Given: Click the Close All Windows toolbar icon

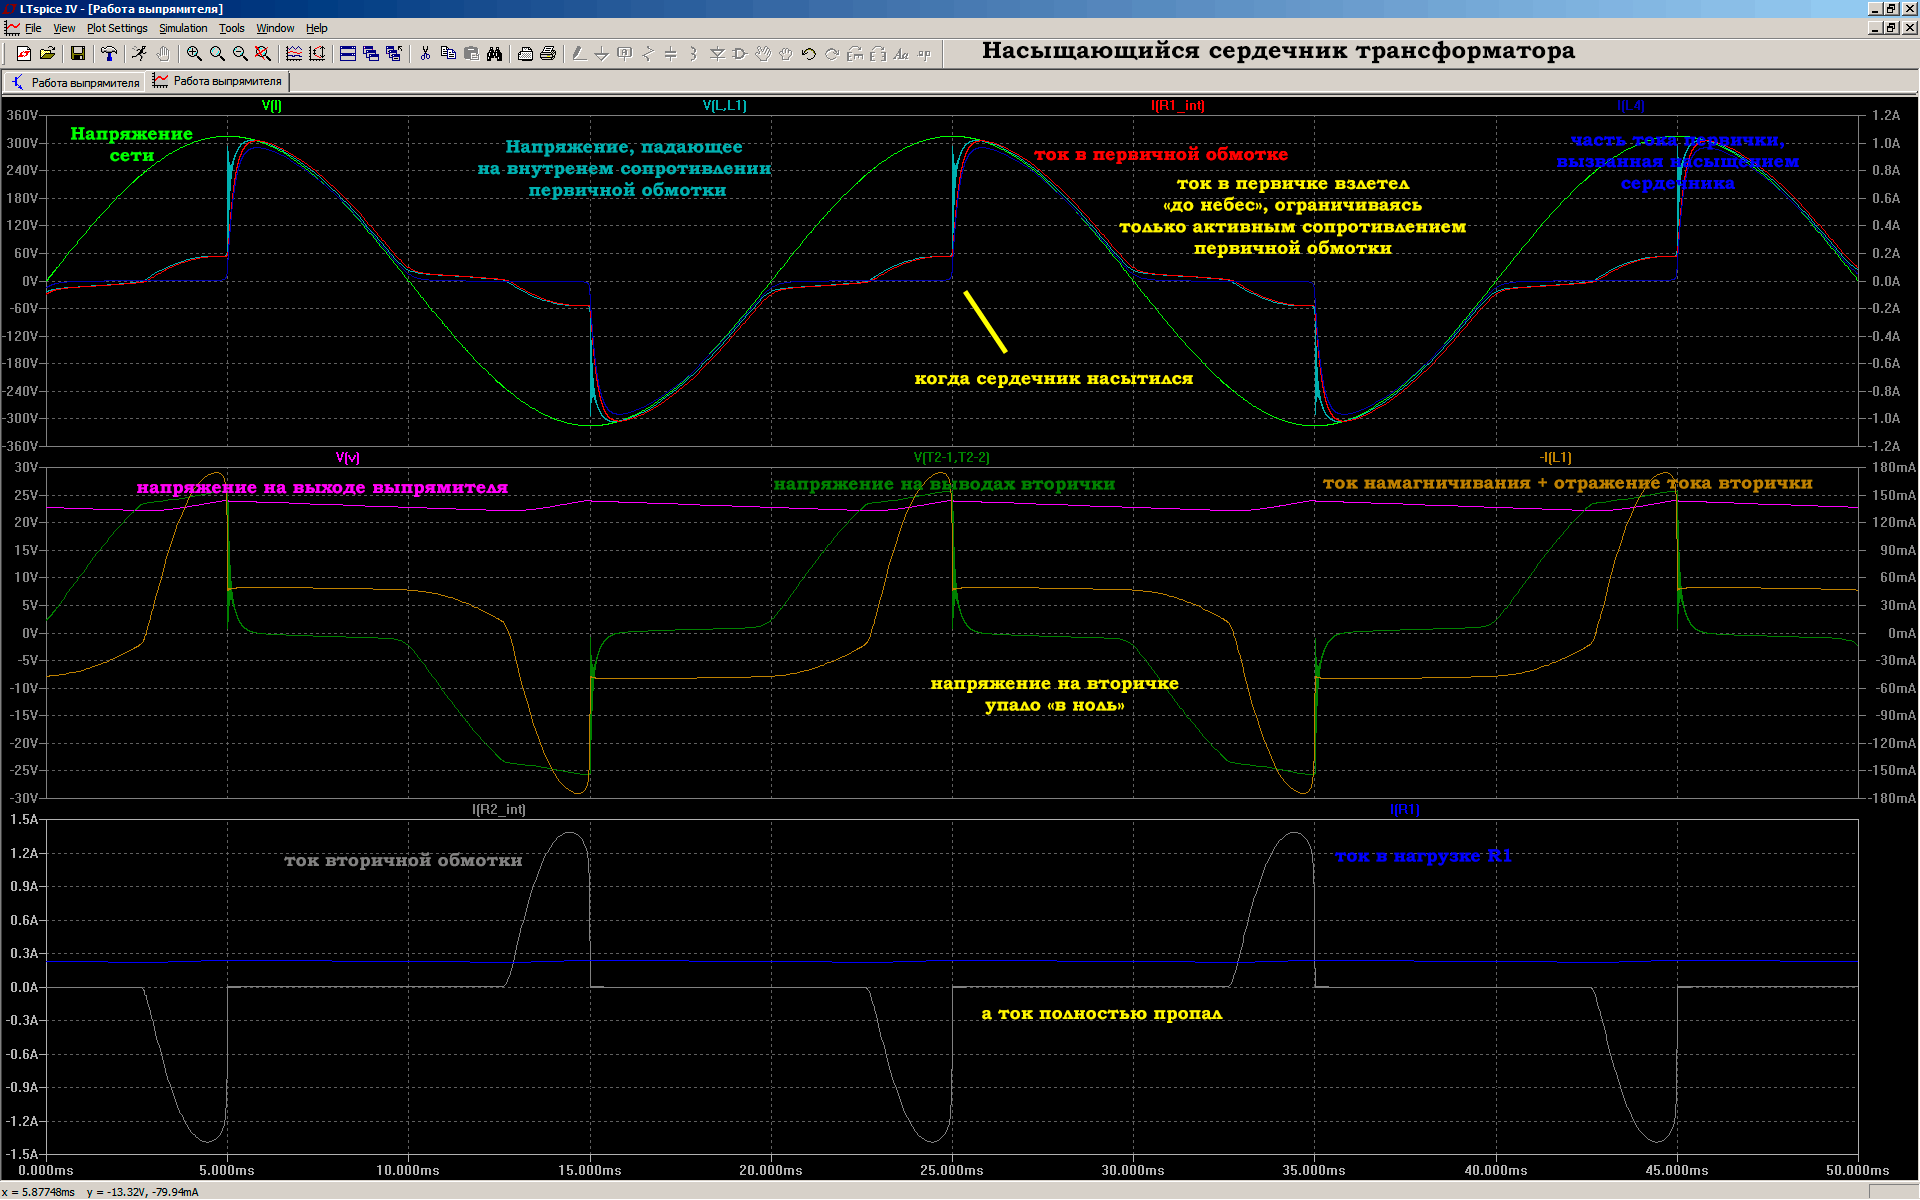Looking at the screenshot, I should (394, 54).
